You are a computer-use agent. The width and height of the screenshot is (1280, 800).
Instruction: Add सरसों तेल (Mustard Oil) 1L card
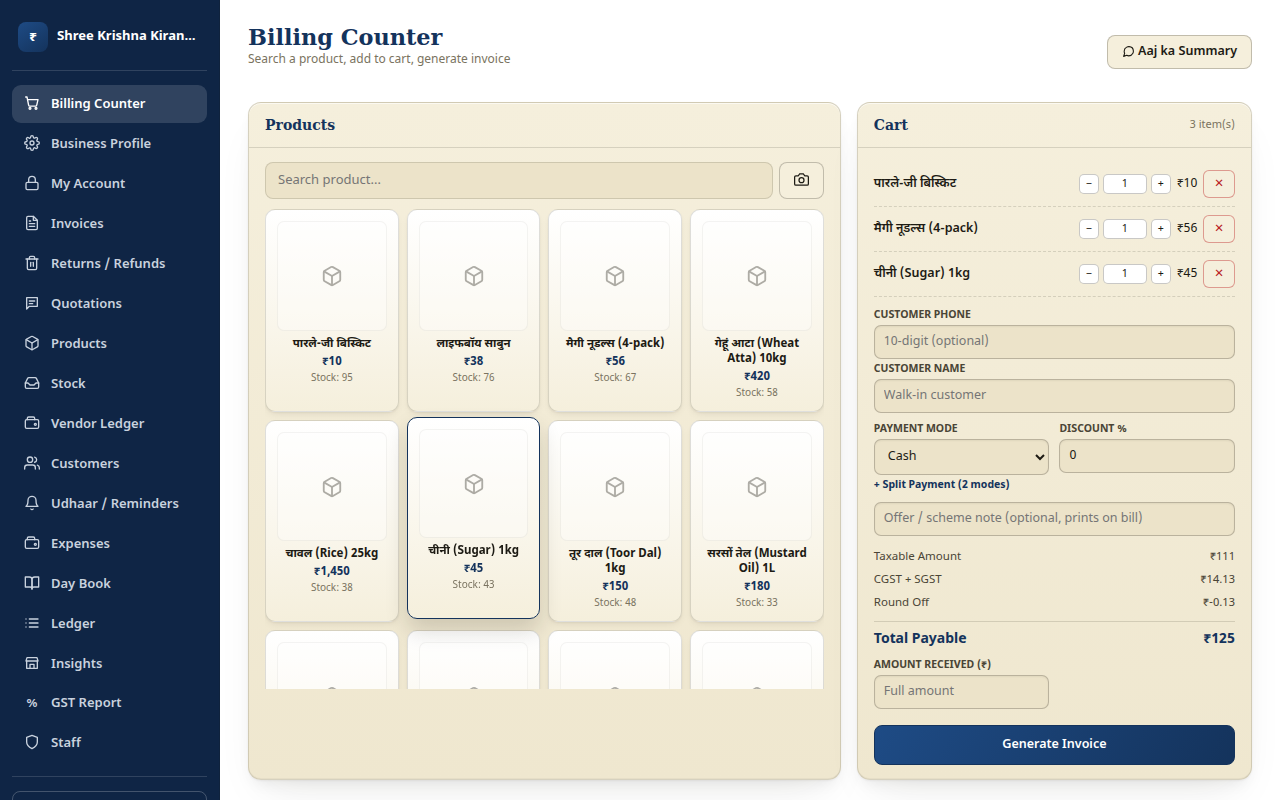(x=757, y=521)
